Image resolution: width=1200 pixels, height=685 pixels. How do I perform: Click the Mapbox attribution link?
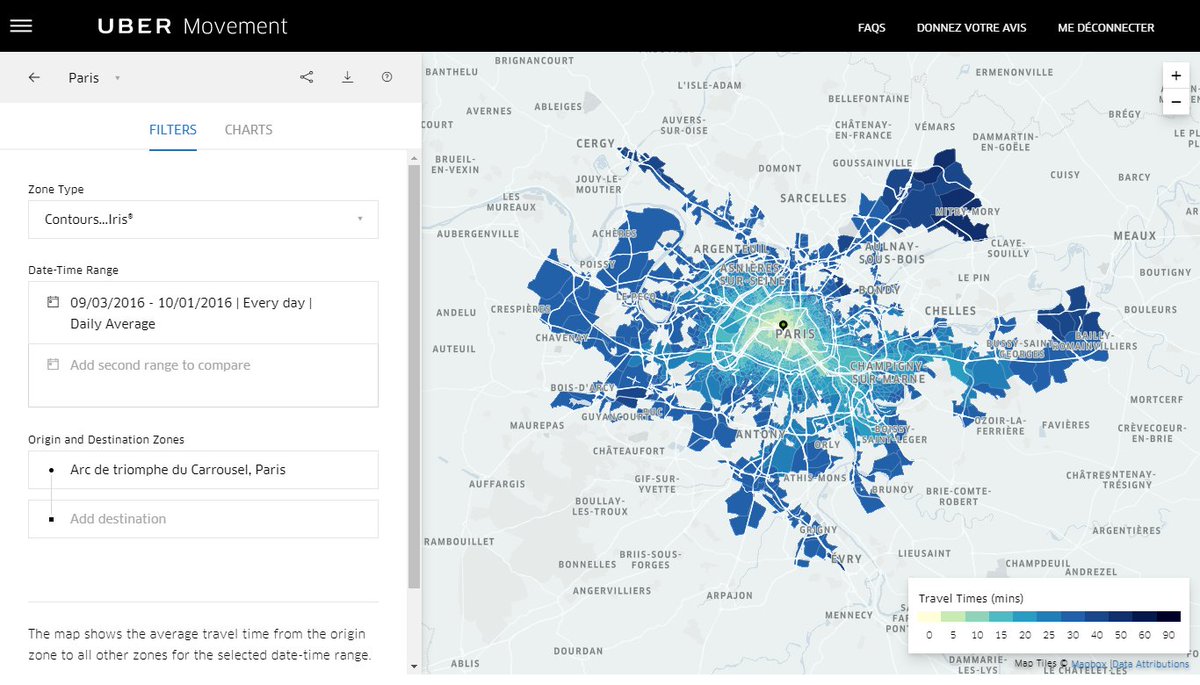[1089, 664]
